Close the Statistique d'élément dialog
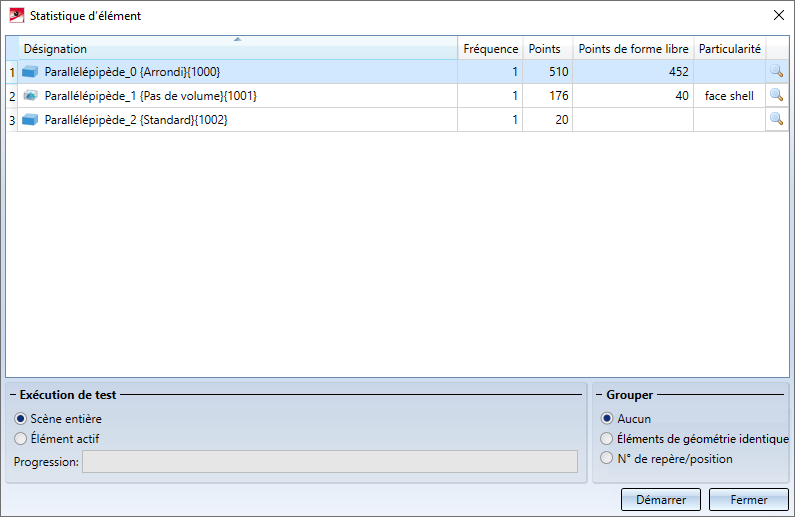The height and width of the screenshot is (517, 795). point(779,15)
